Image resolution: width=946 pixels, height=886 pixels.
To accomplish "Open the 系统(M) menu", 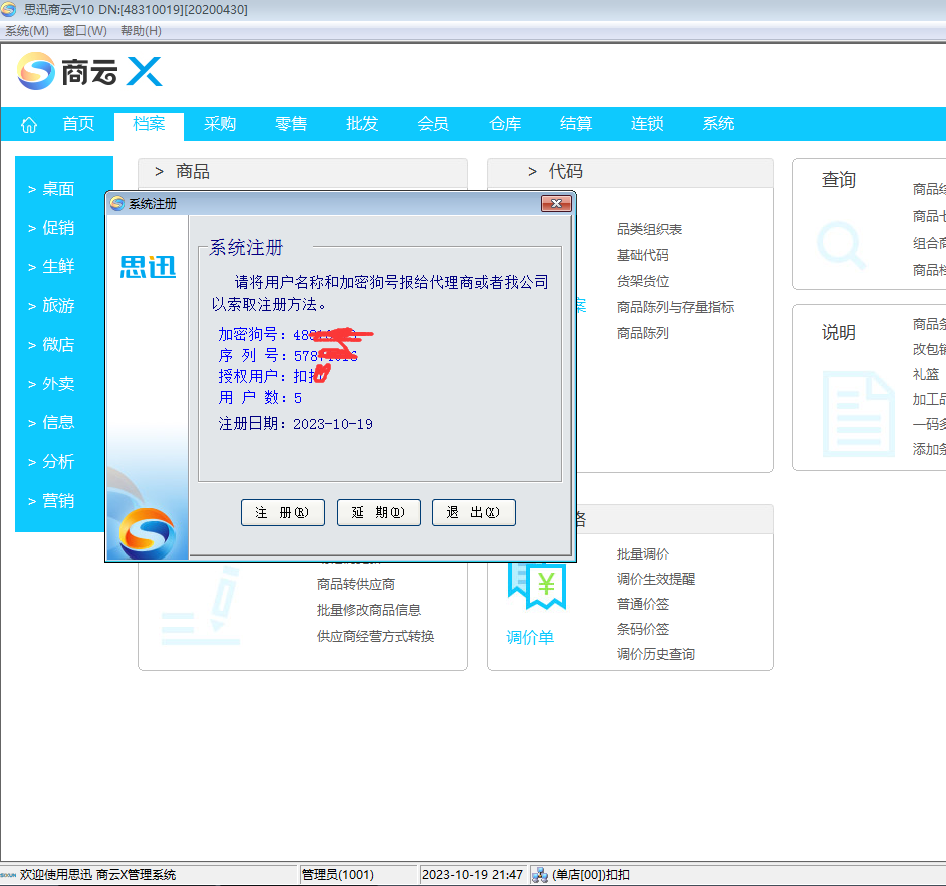I will (x=27, y=31).
